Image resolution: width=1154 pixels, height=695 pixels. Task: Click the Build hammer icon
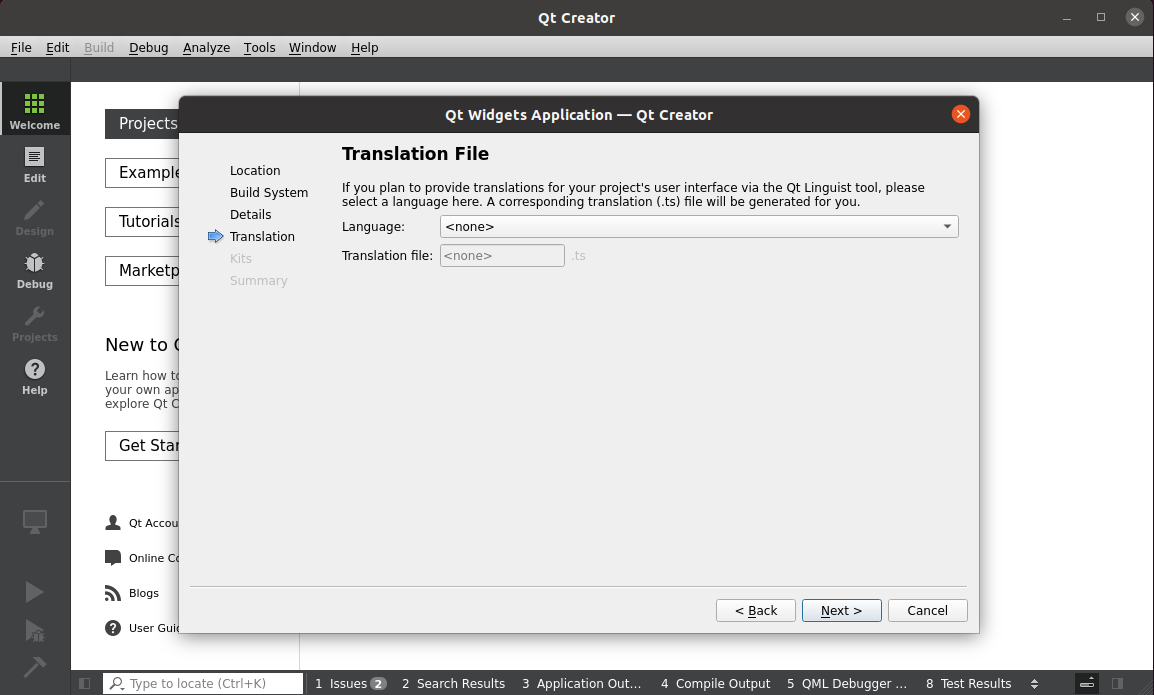point(35,667)
